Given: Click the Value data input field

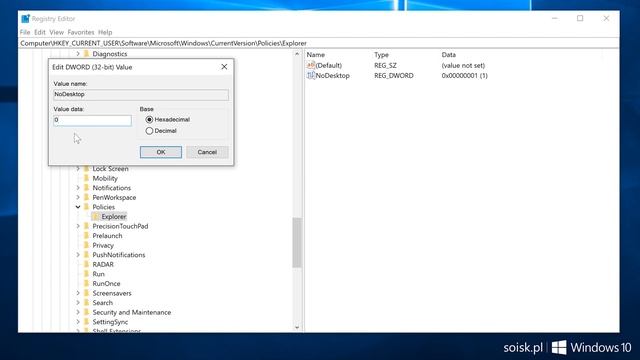Looking at the screenshot, I should [x=92, y=120].
